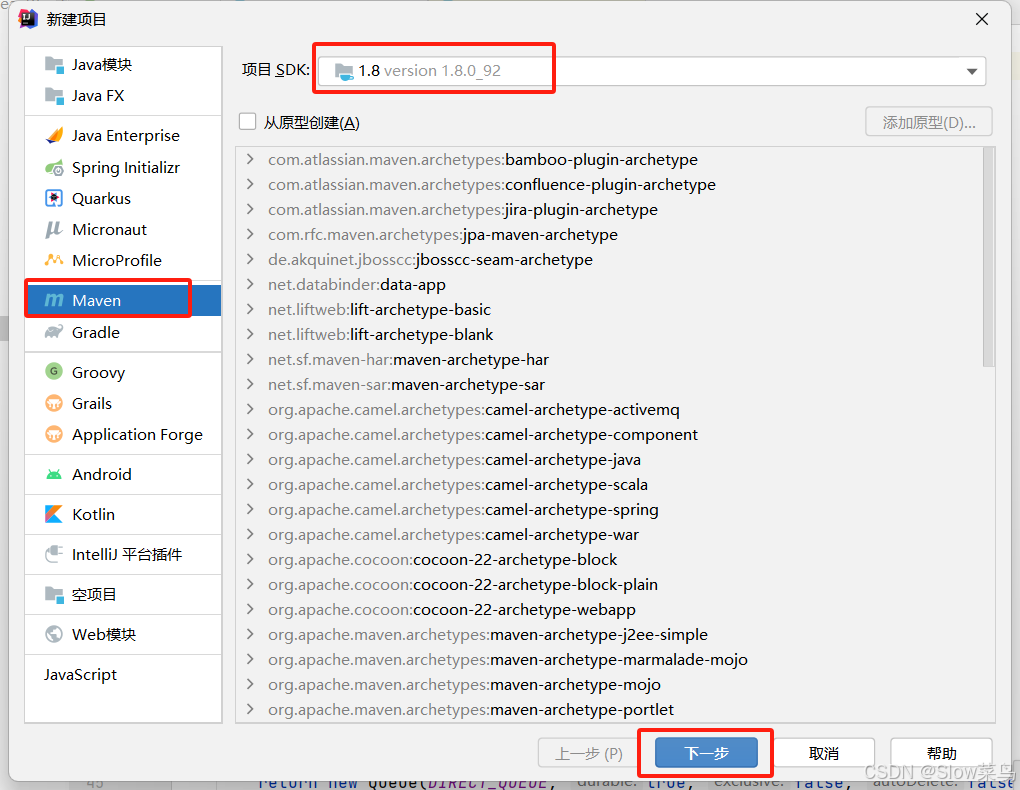Click the Java FX folder icon
The height and width of the screenshot is (790, 1020).
[x=54, y=96]
